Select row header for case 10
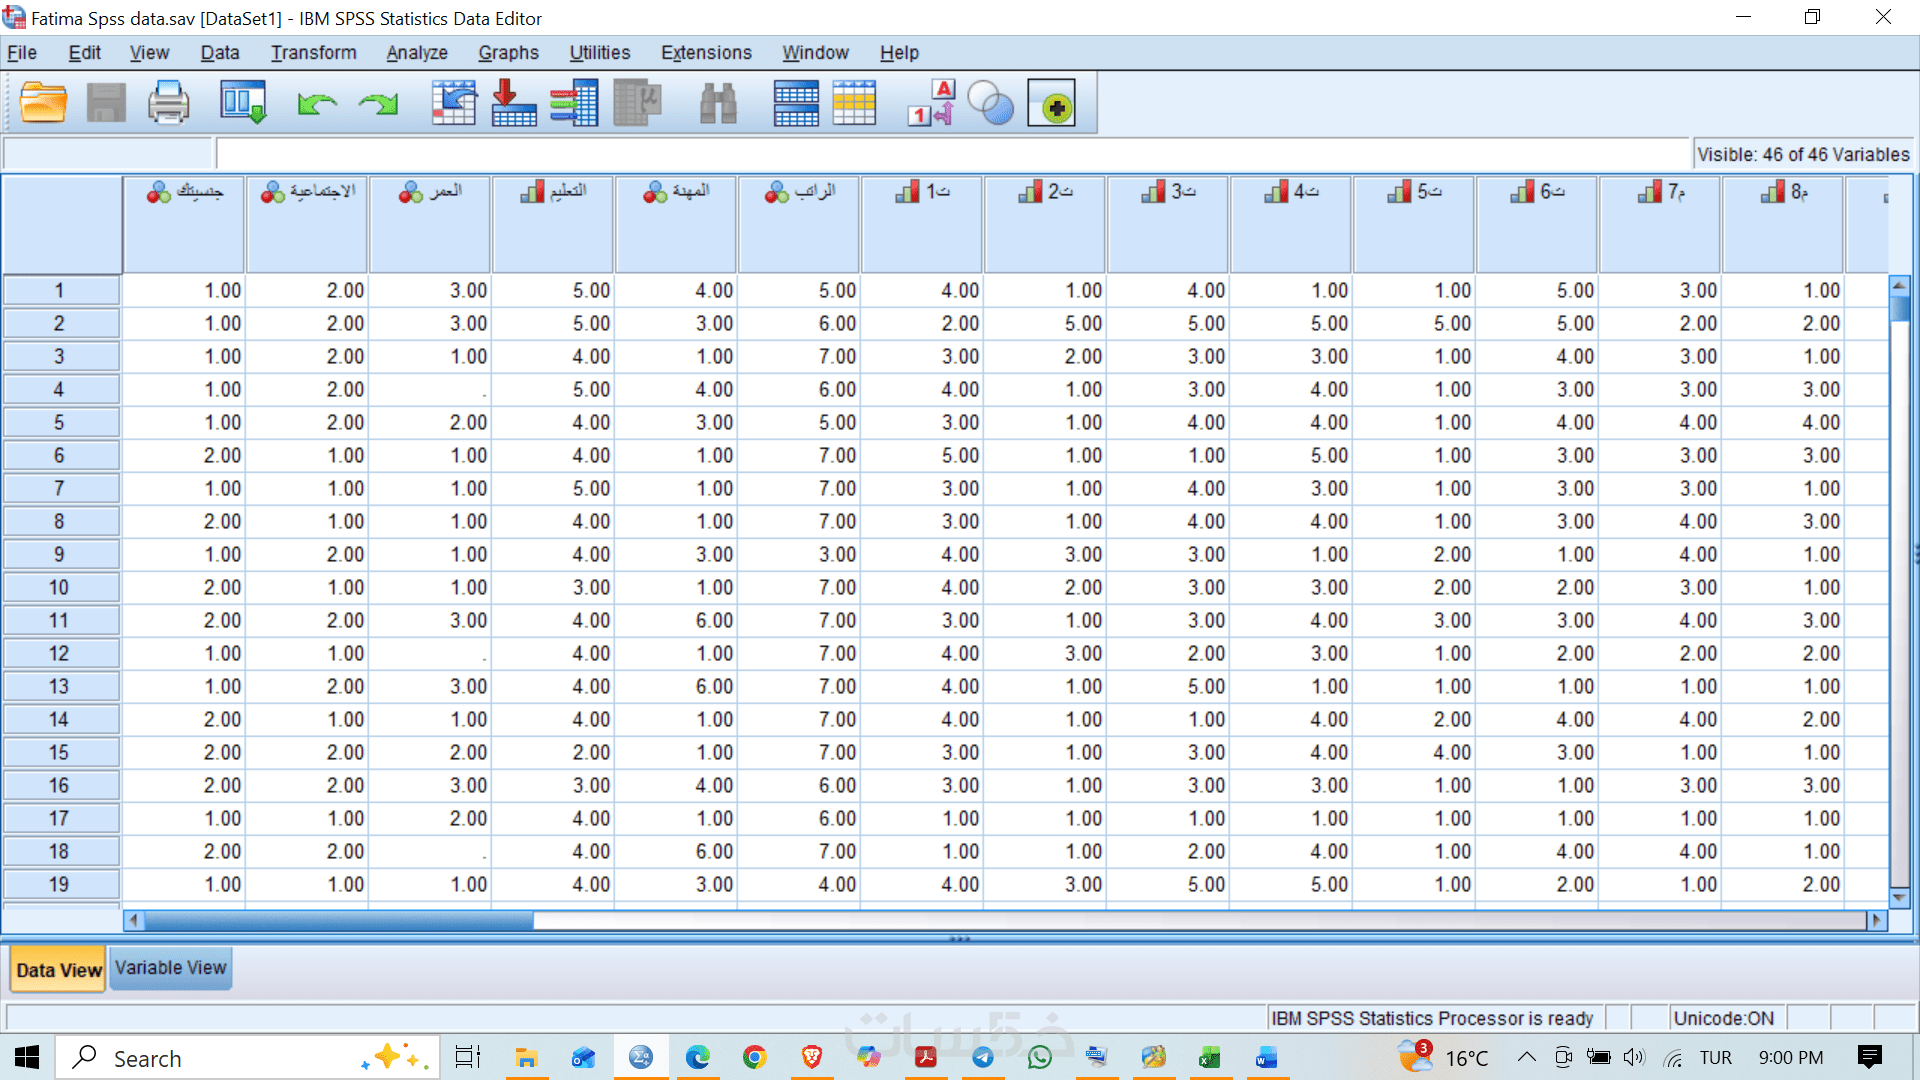 [59, 588]
